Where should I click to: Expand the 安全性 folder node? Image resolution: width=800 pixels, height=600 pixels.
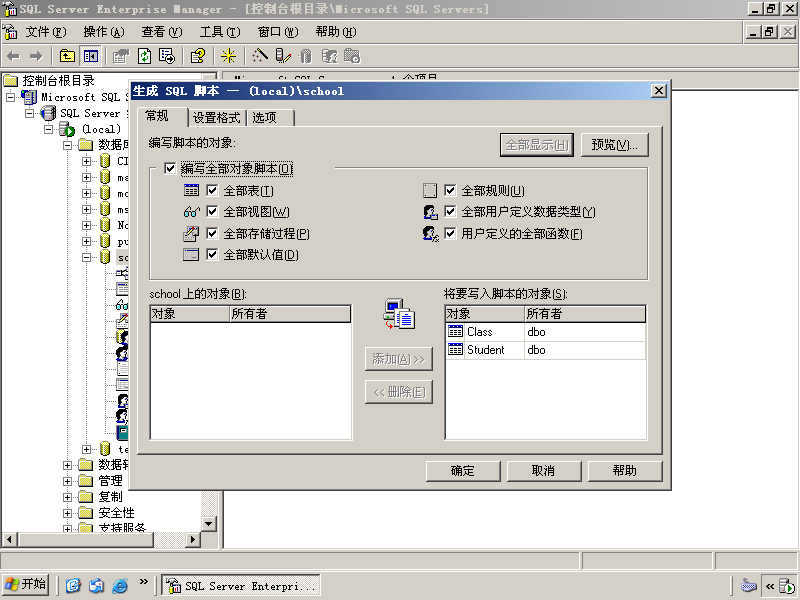pyautogui.click(x=67, y=513)
